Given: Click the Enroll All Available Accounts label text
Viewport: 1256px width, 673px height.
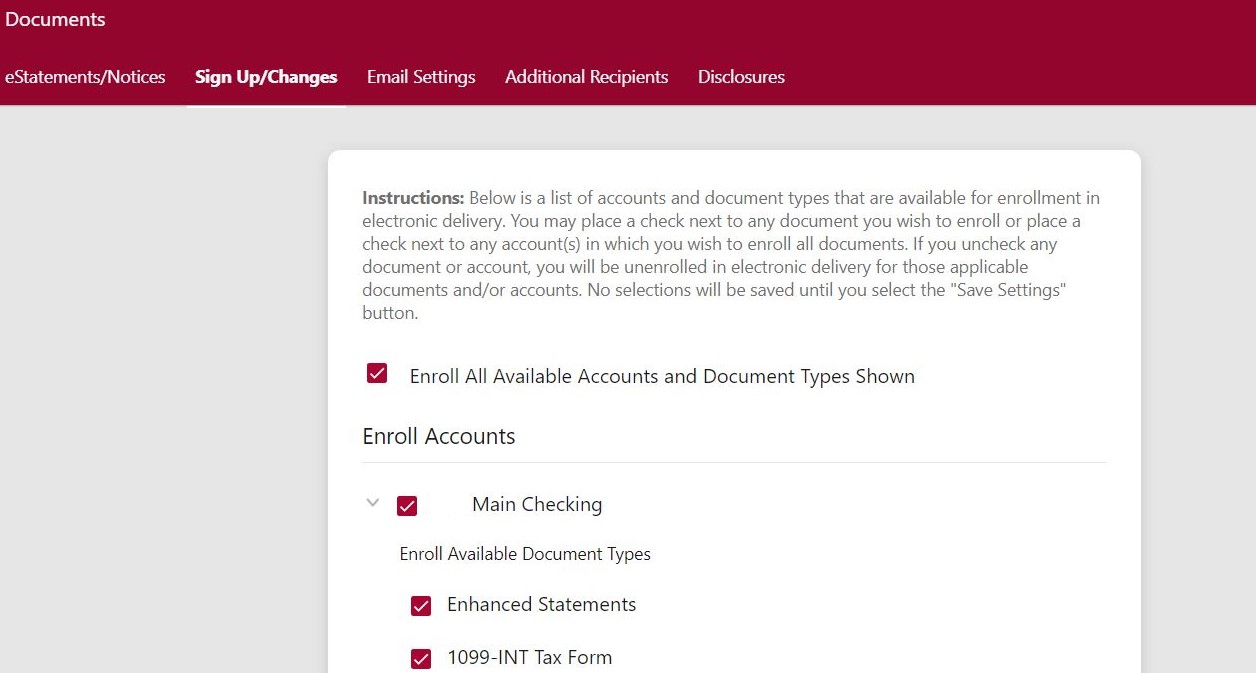Looking at the screenshot, I should [661, 377].
